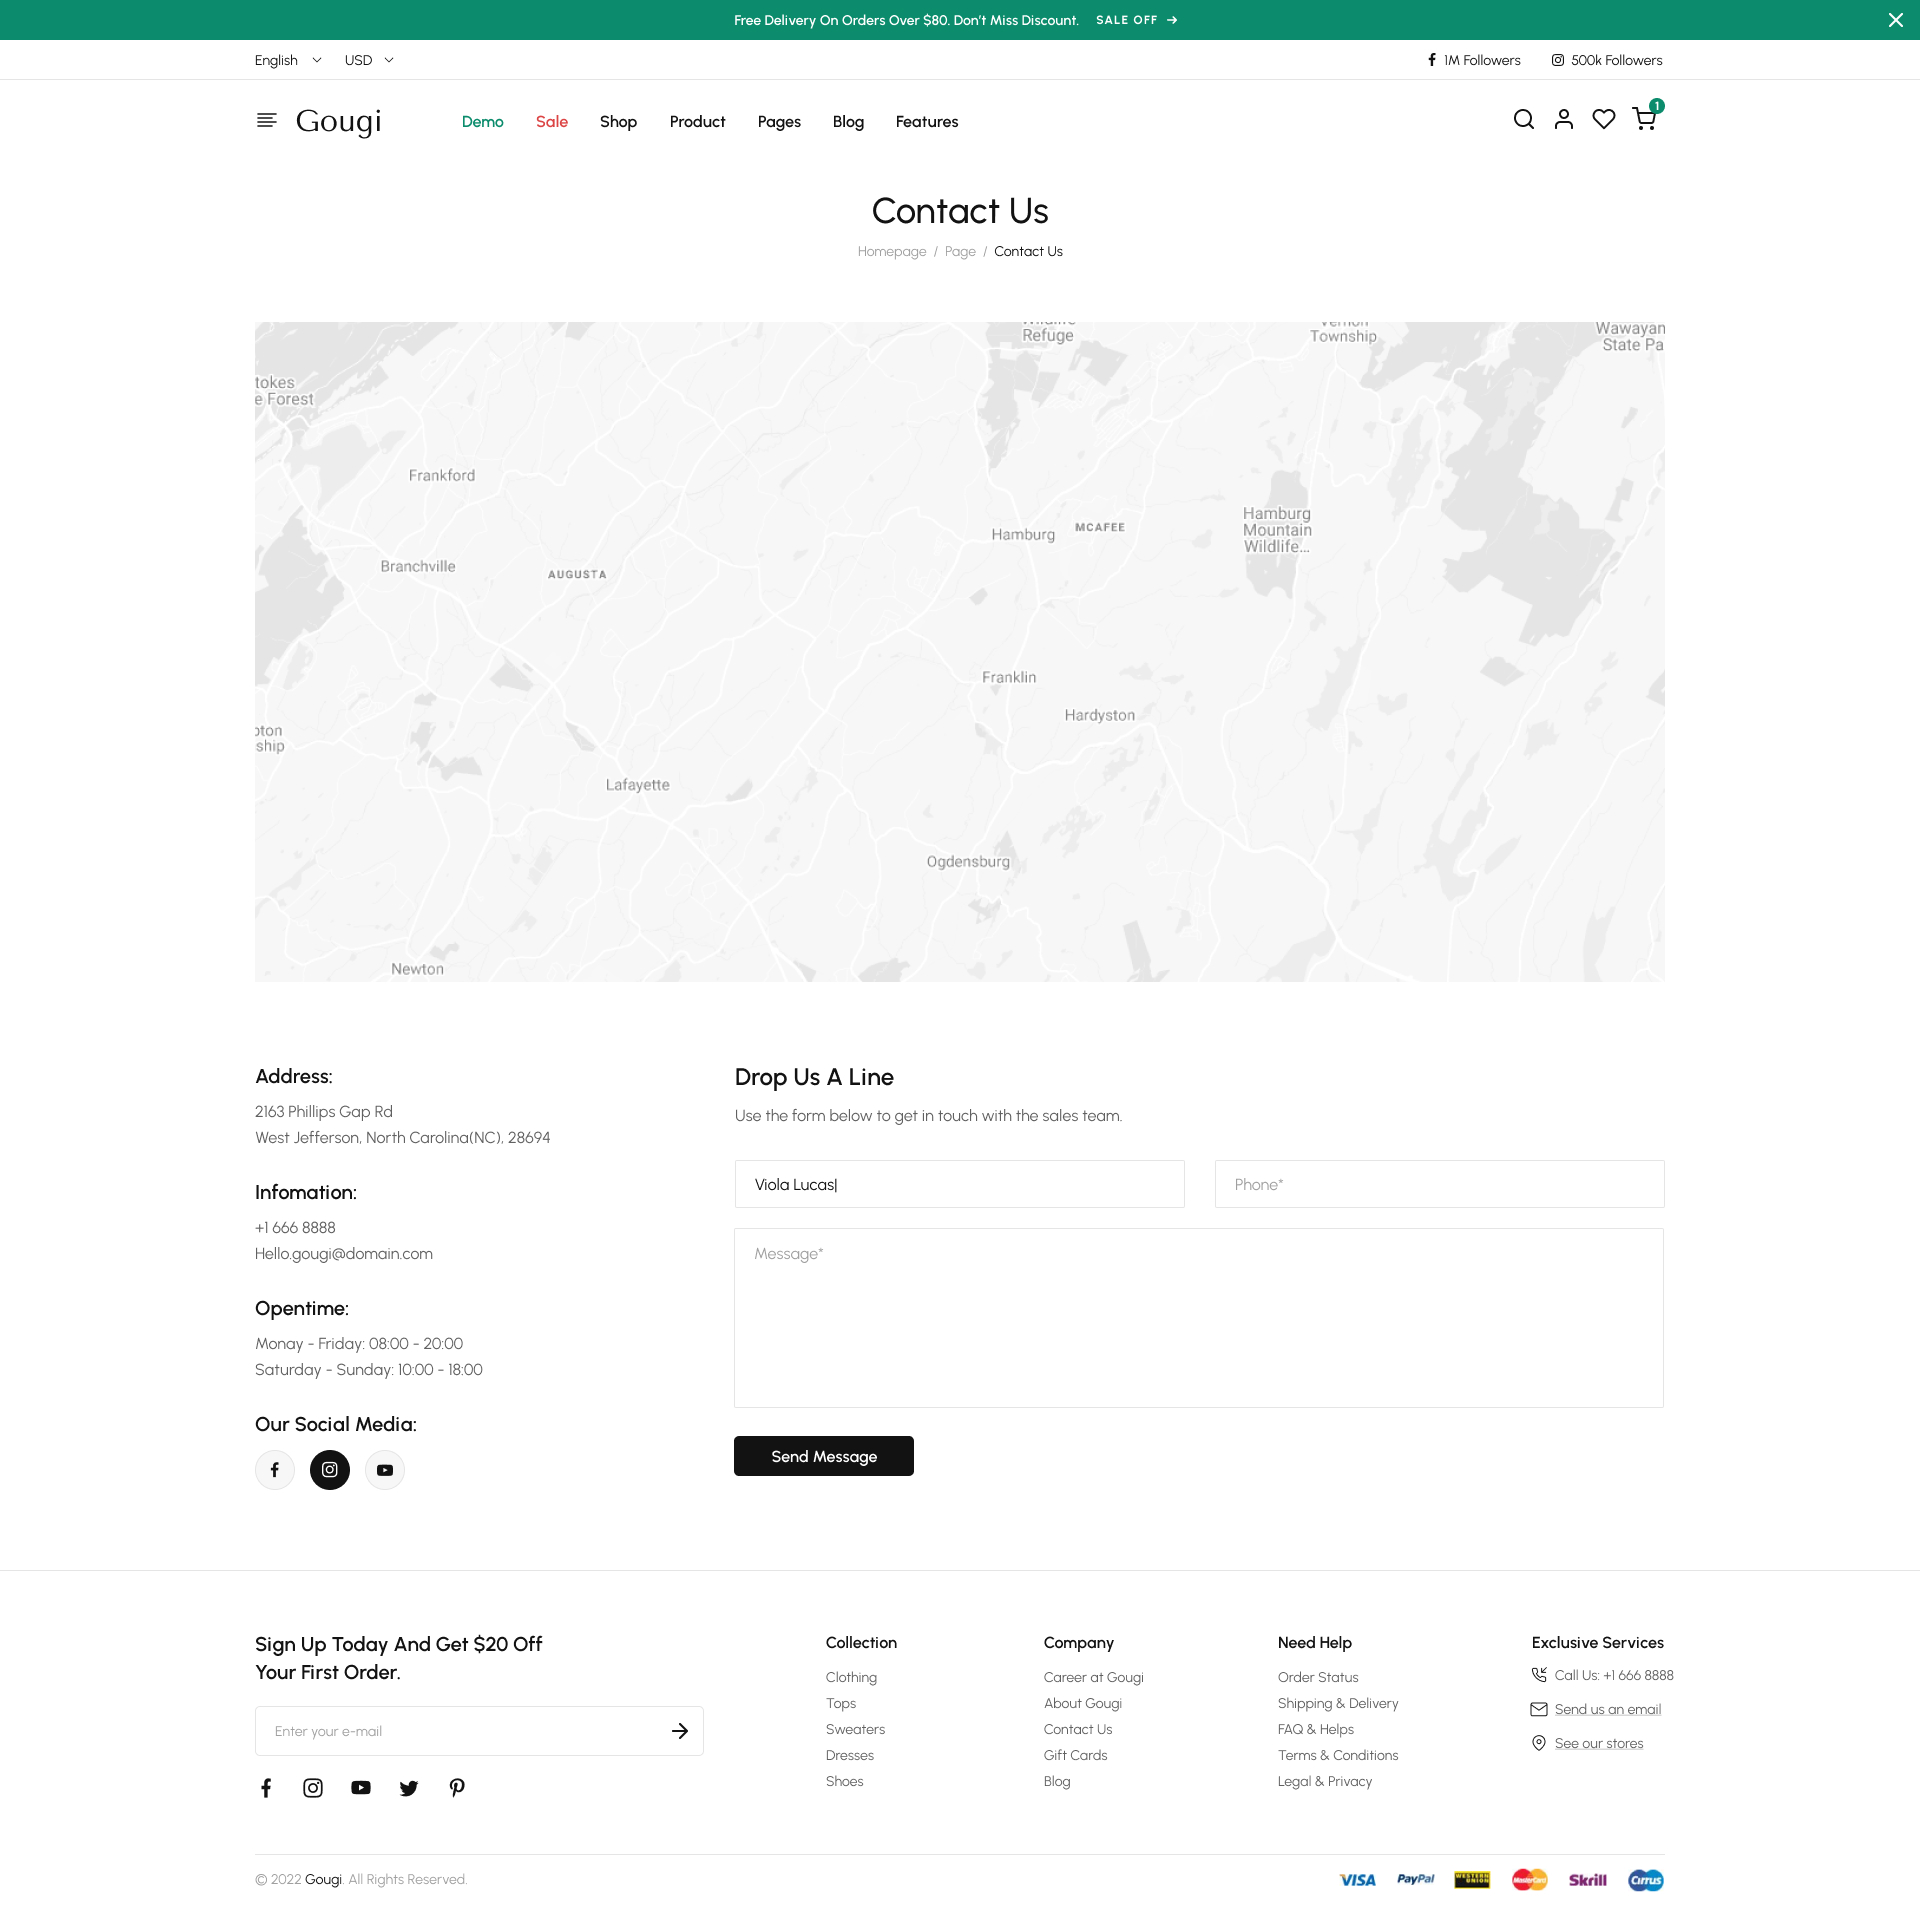Image resolution: width=1920 pixels, height=1905 pixels.
Task: Expand the USD currency dropdown
Action: coord(369,60)
